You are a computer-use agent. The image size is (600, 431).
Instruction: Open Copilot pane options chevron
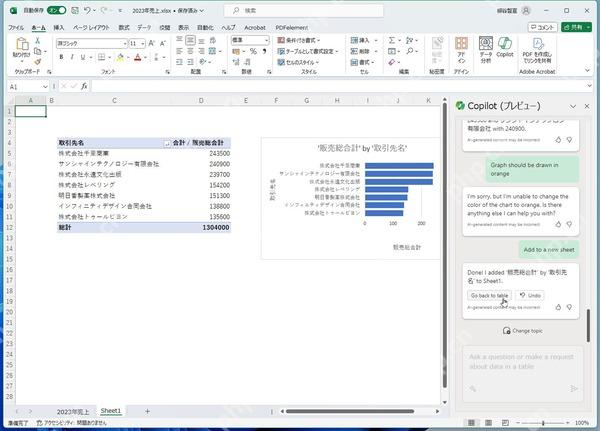(573, 106)
